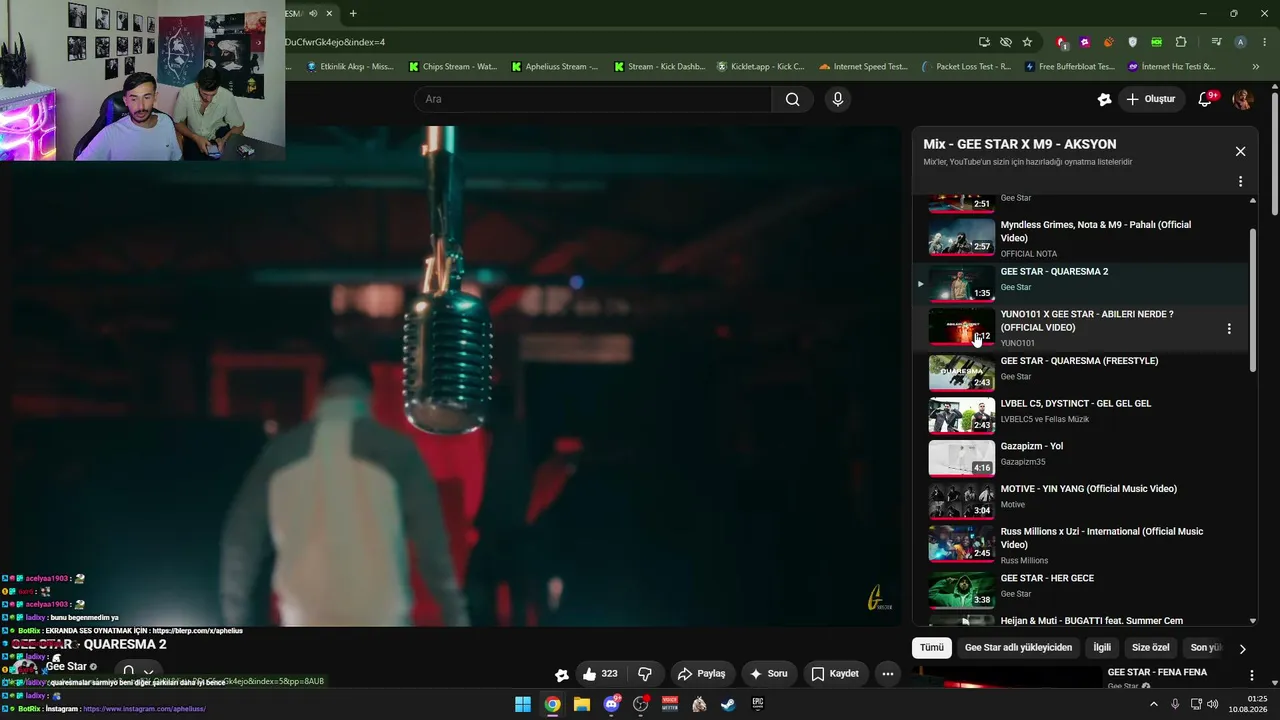Viewport: 1280px width, 720px height.
Task: Close the Mix playlist panel
Action: pos(1240,152)
